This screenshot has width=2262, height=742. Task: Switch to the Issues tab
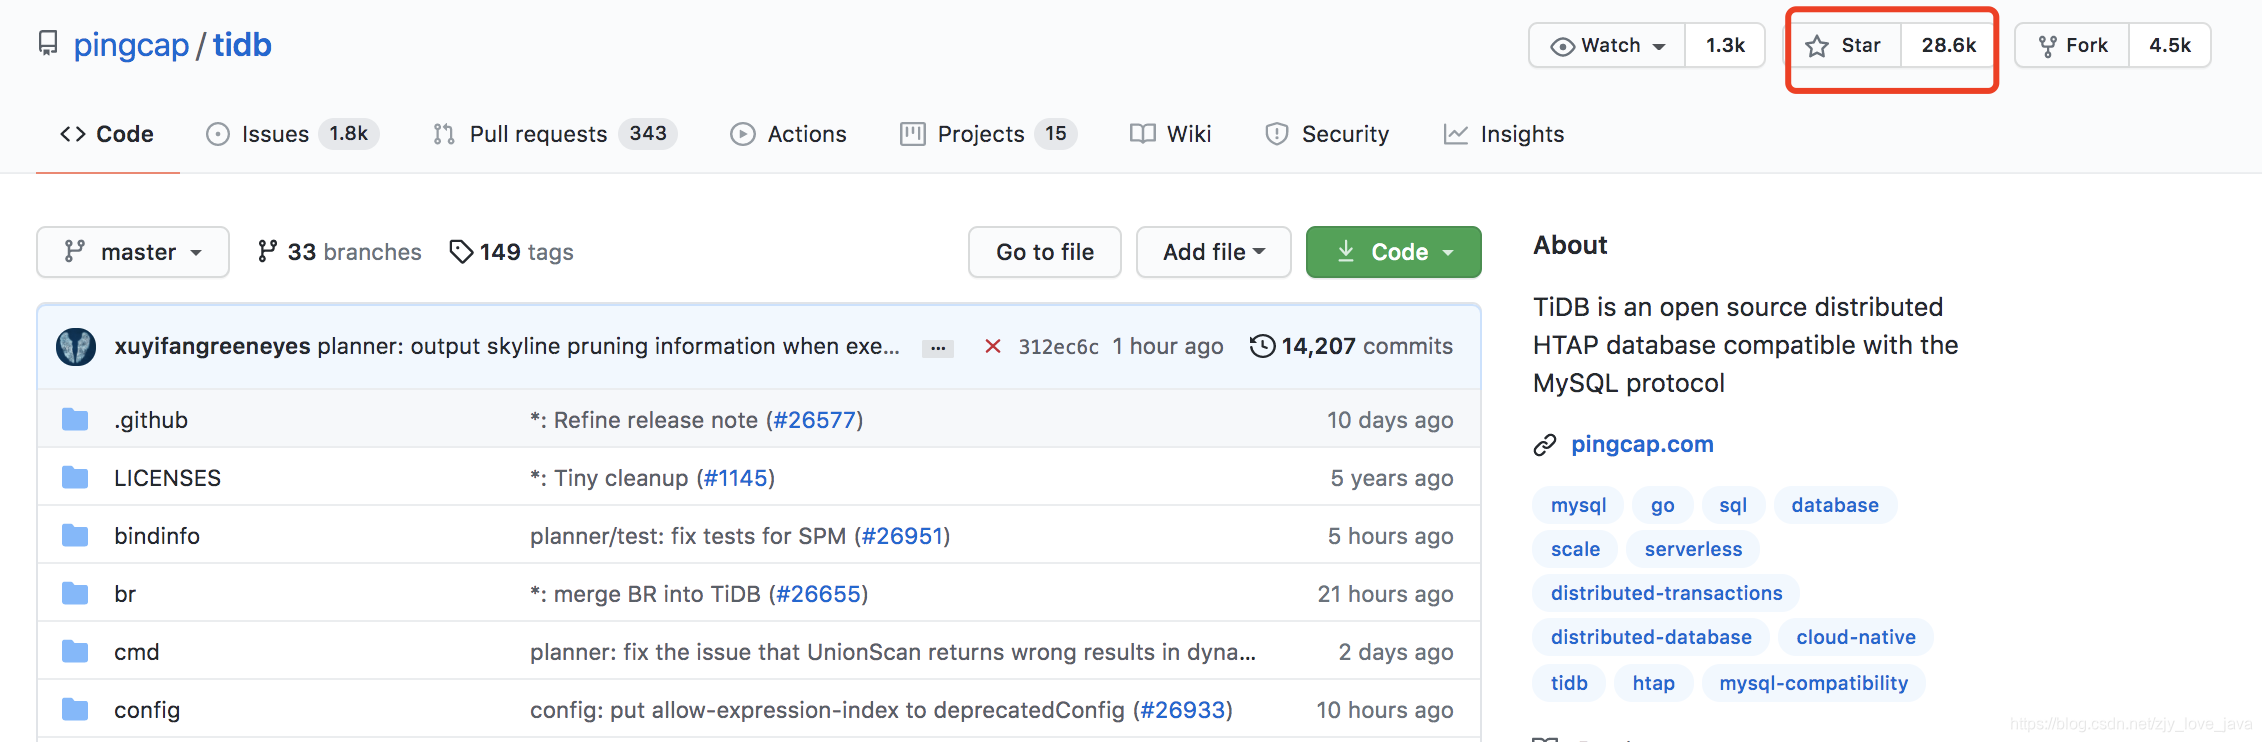pos(292,134)
